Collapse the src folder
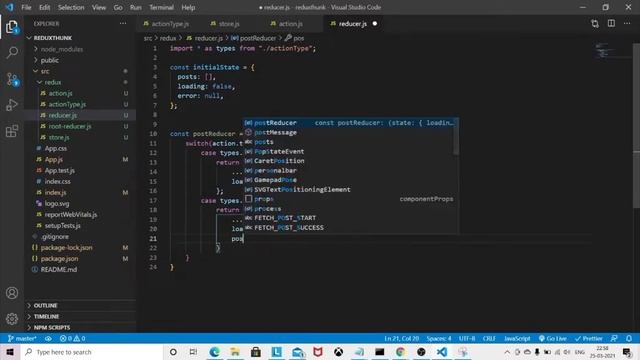Screen dimensions: 640x360 point(45,71)
